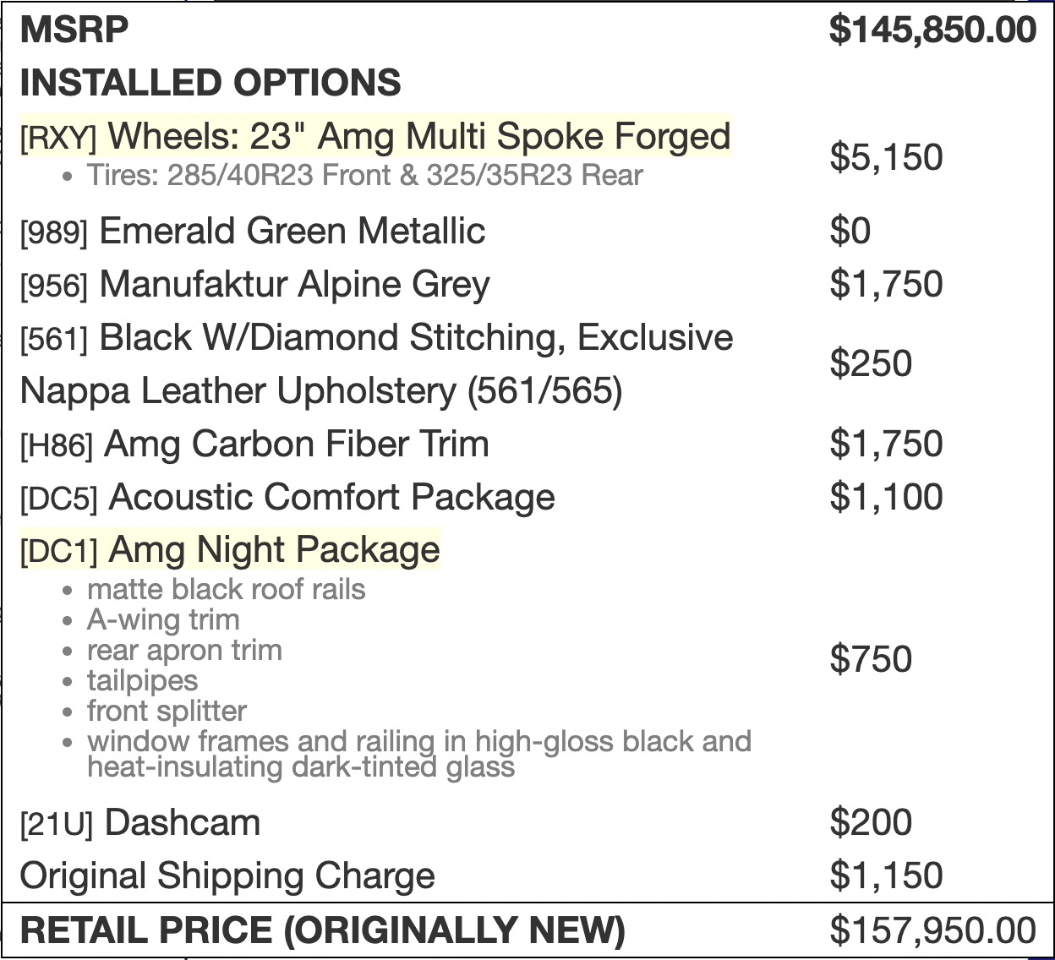Select the Emerald Green Metallic option
Screen dimensions: 1055x960
click(x=292, y=231)
